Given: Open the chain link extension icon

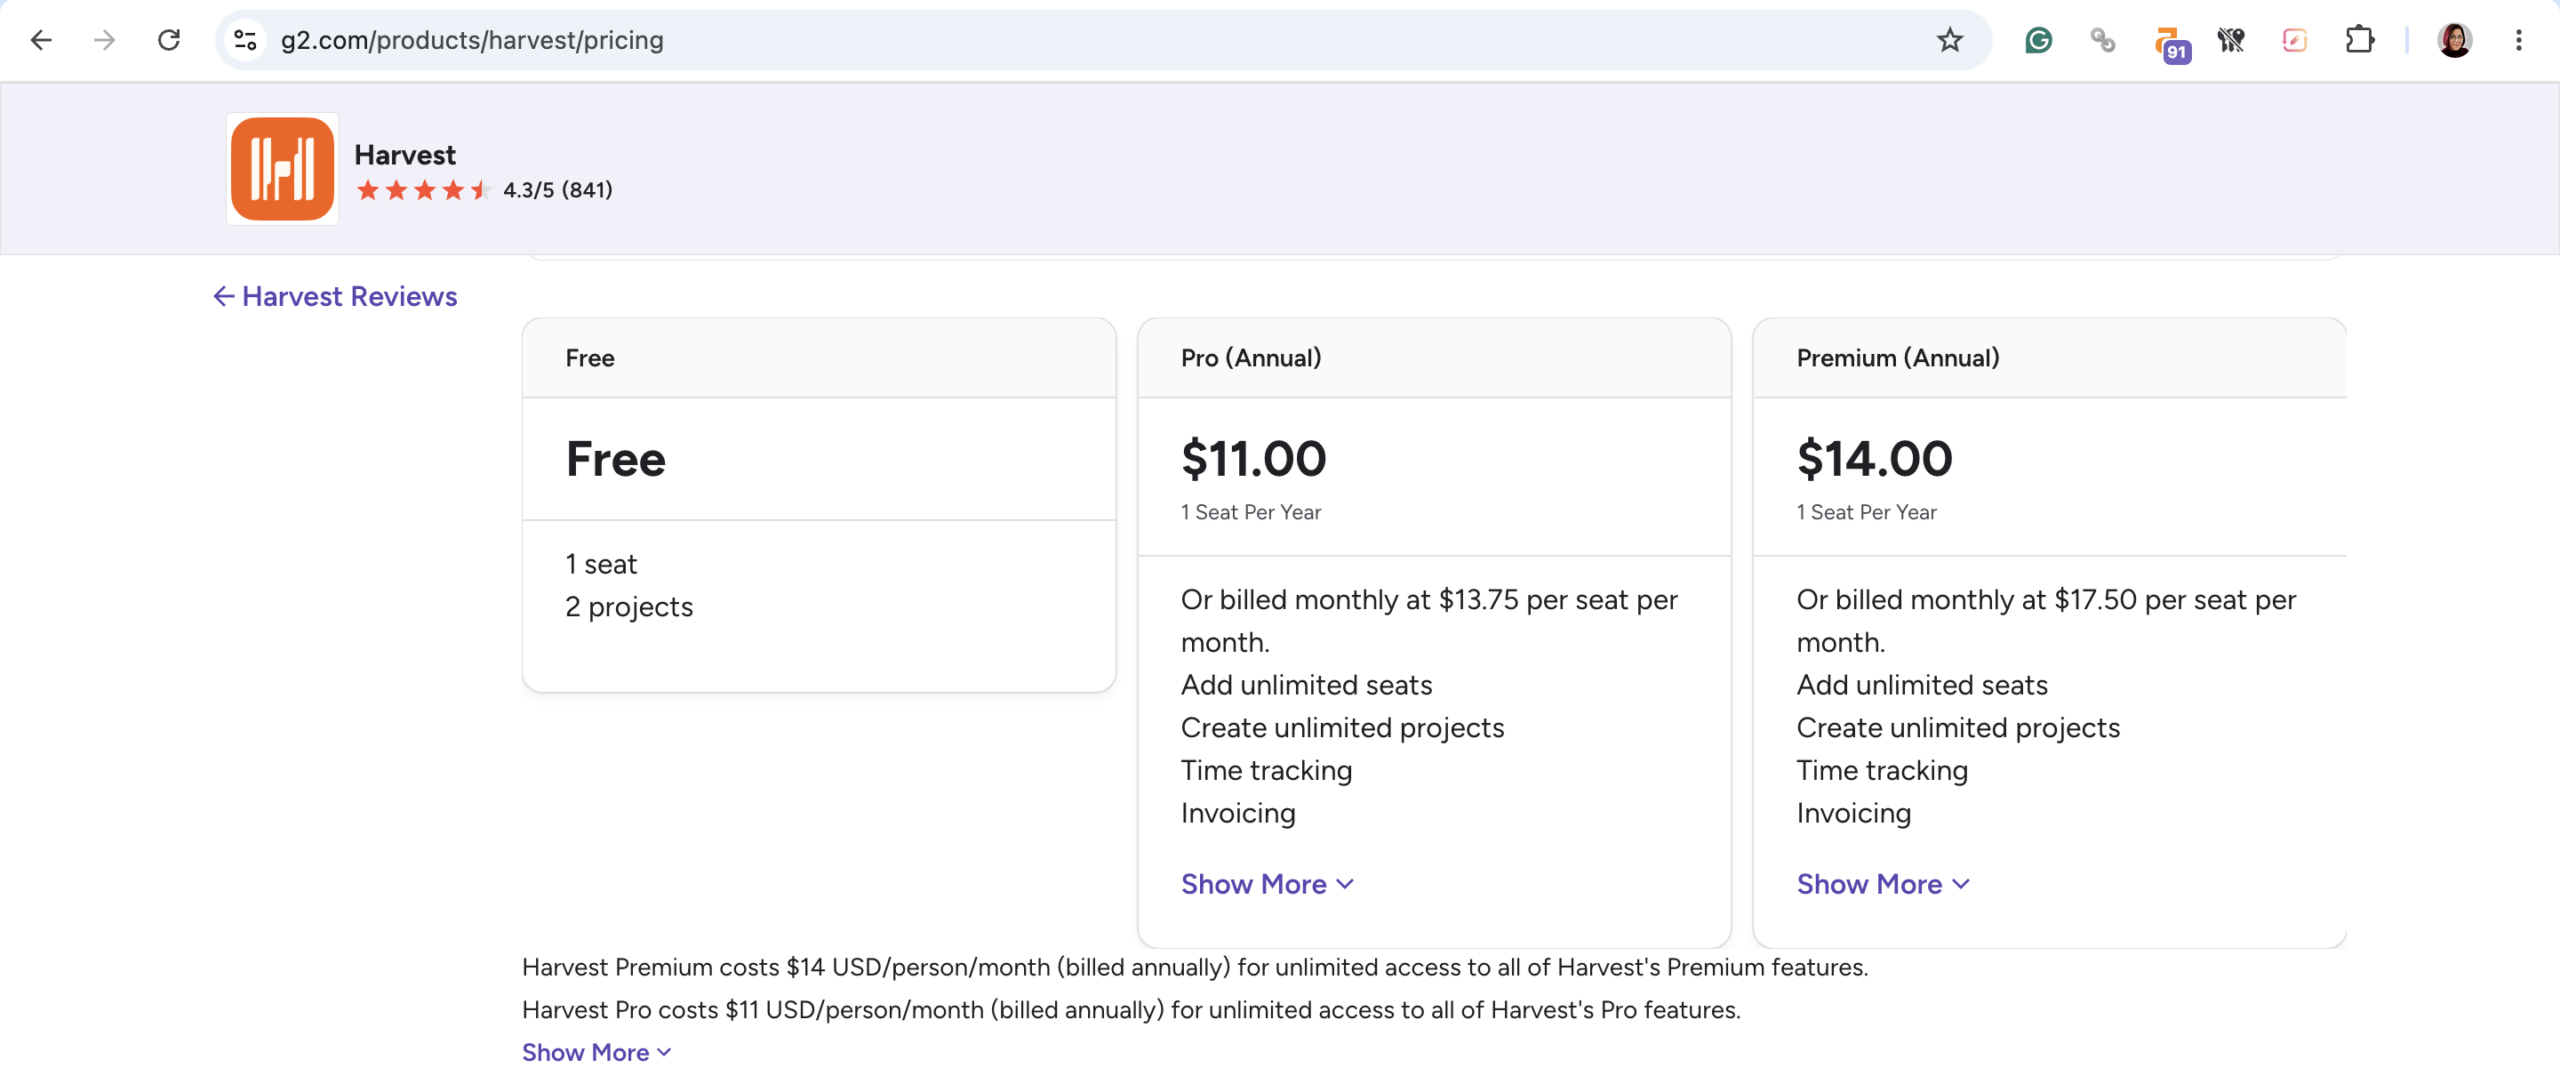Looking at the screenshot, I should pyautogui.click(x=2102, y=40).
